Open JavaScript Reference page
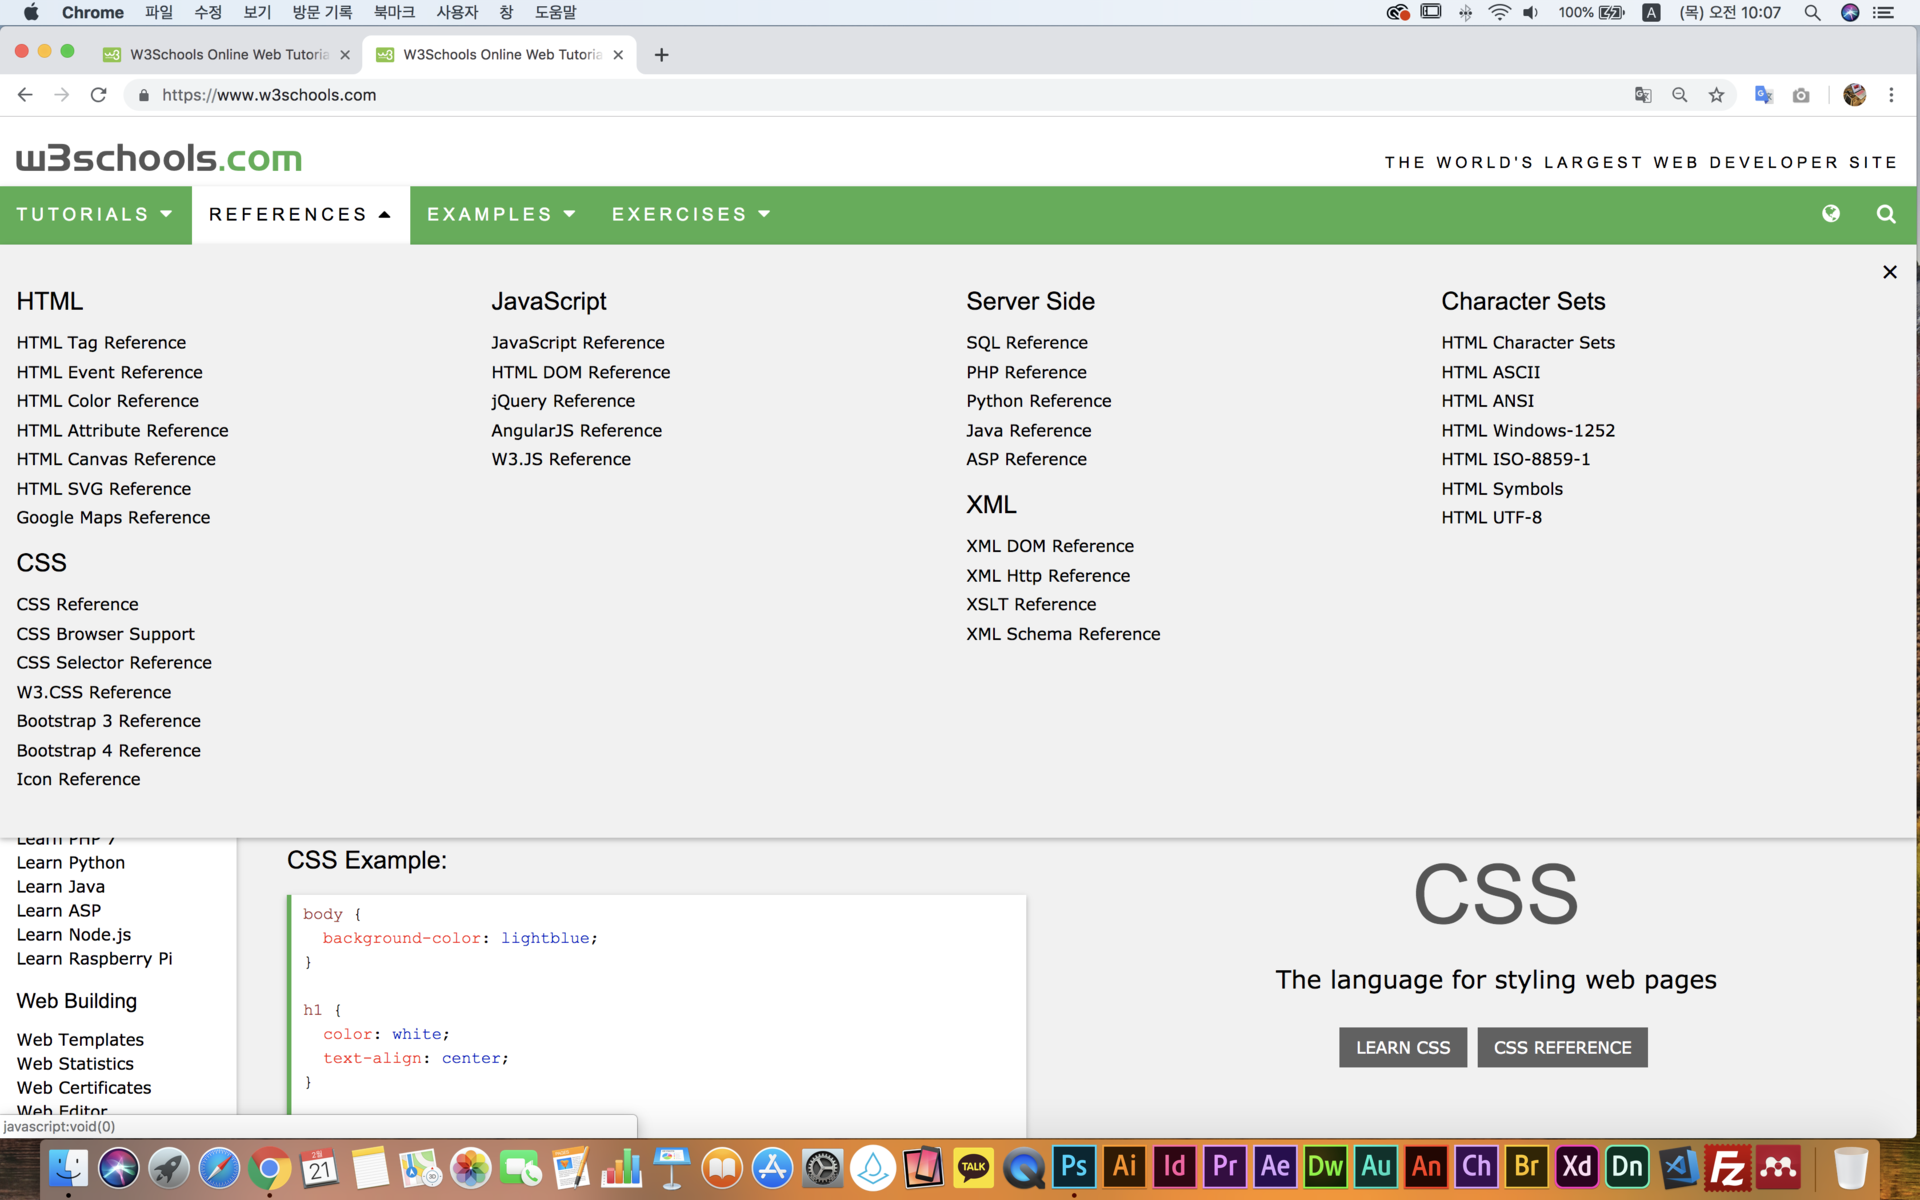The image size is (1920, 1200). tap(578, 343)
